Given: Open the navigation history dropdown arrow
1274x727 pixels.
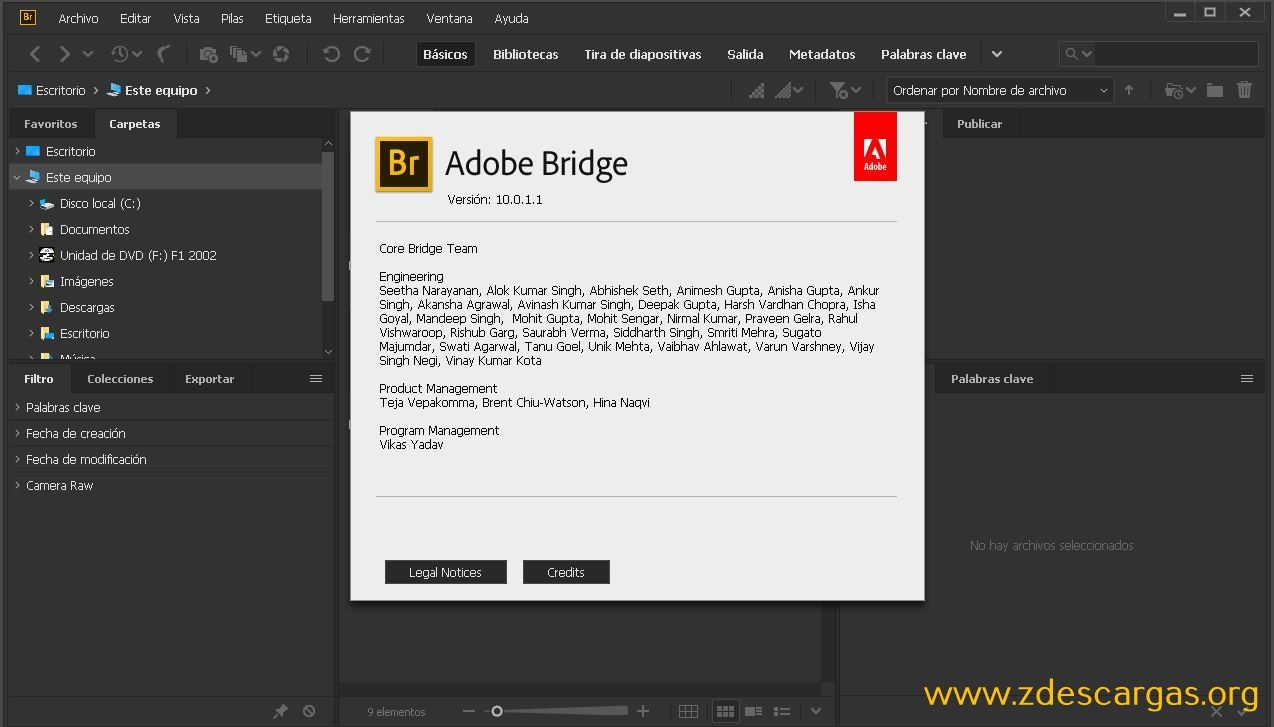Looking at the screenshot, I should click(x=88, y=54).
